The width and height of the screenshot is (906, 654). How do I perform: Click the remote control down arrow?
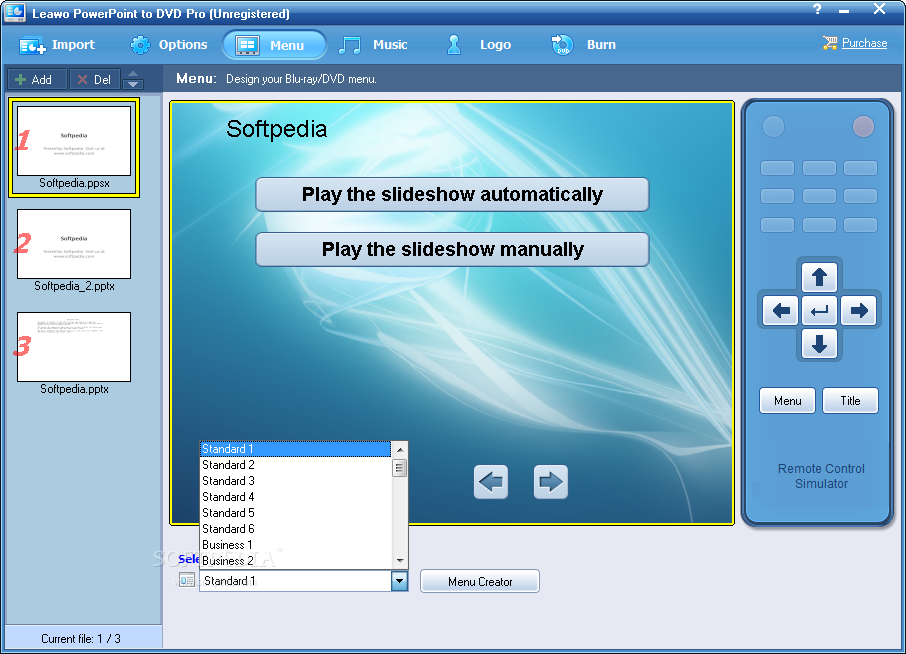(819, 344)
